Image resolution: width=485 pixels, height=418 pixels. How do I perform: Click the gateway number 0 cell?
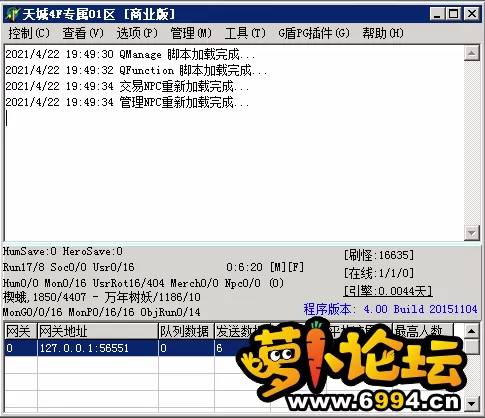tap(21, 348)
